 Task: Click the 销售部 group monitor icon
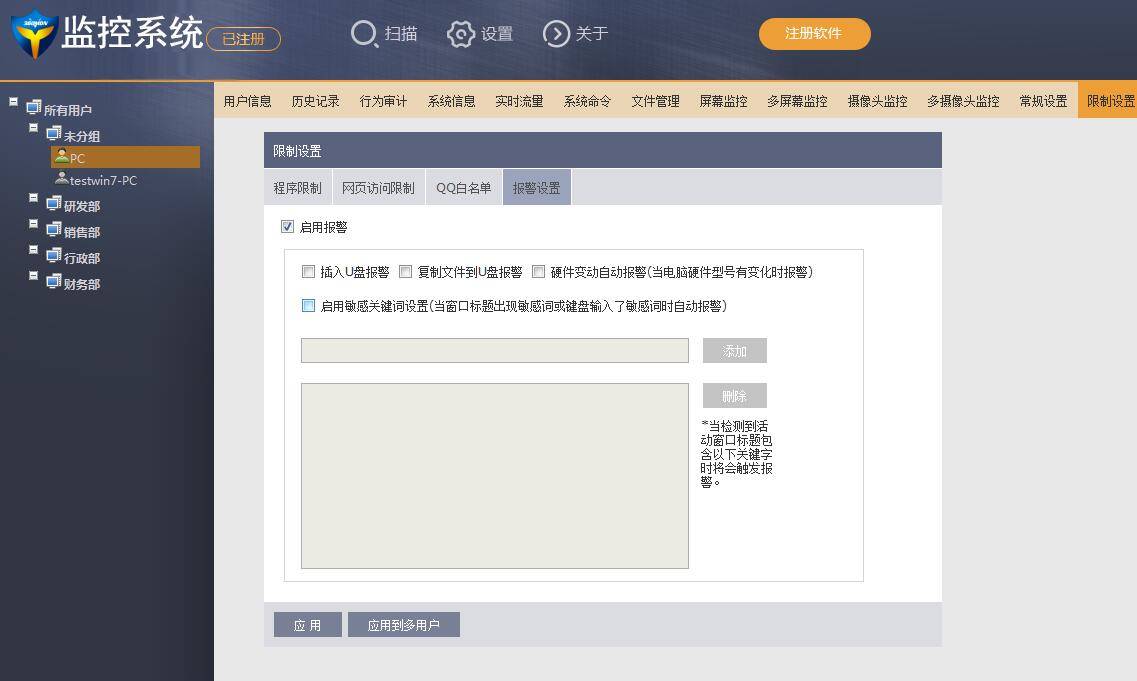click(x=54, y=230)
